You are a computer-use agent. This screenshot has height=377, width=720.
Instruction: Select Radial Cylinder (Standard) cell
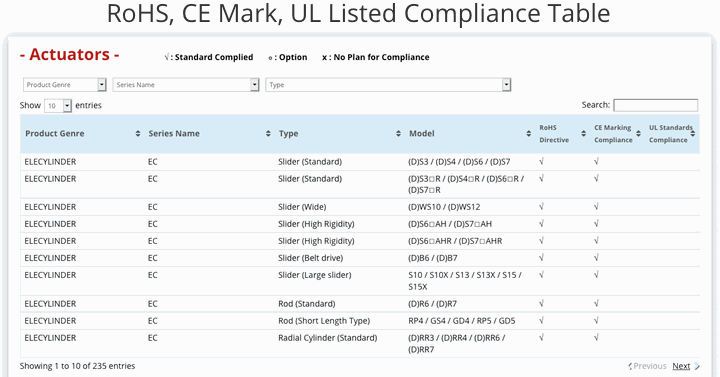click(x=327, y=338)
